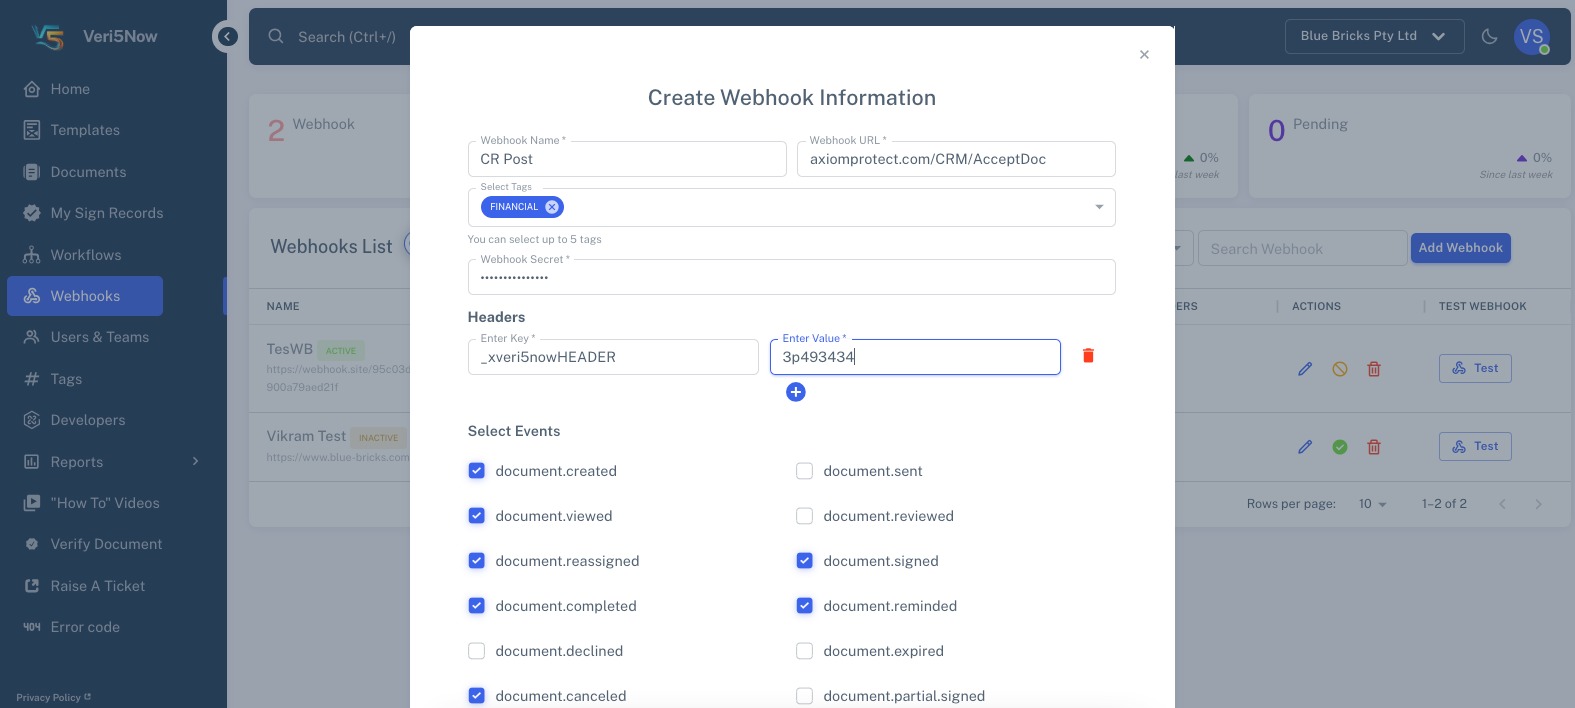Delete the header row with trash icon
The width and height of the screenshot is (1575, 708).
pyautogui.click(x=1088, y=356)
